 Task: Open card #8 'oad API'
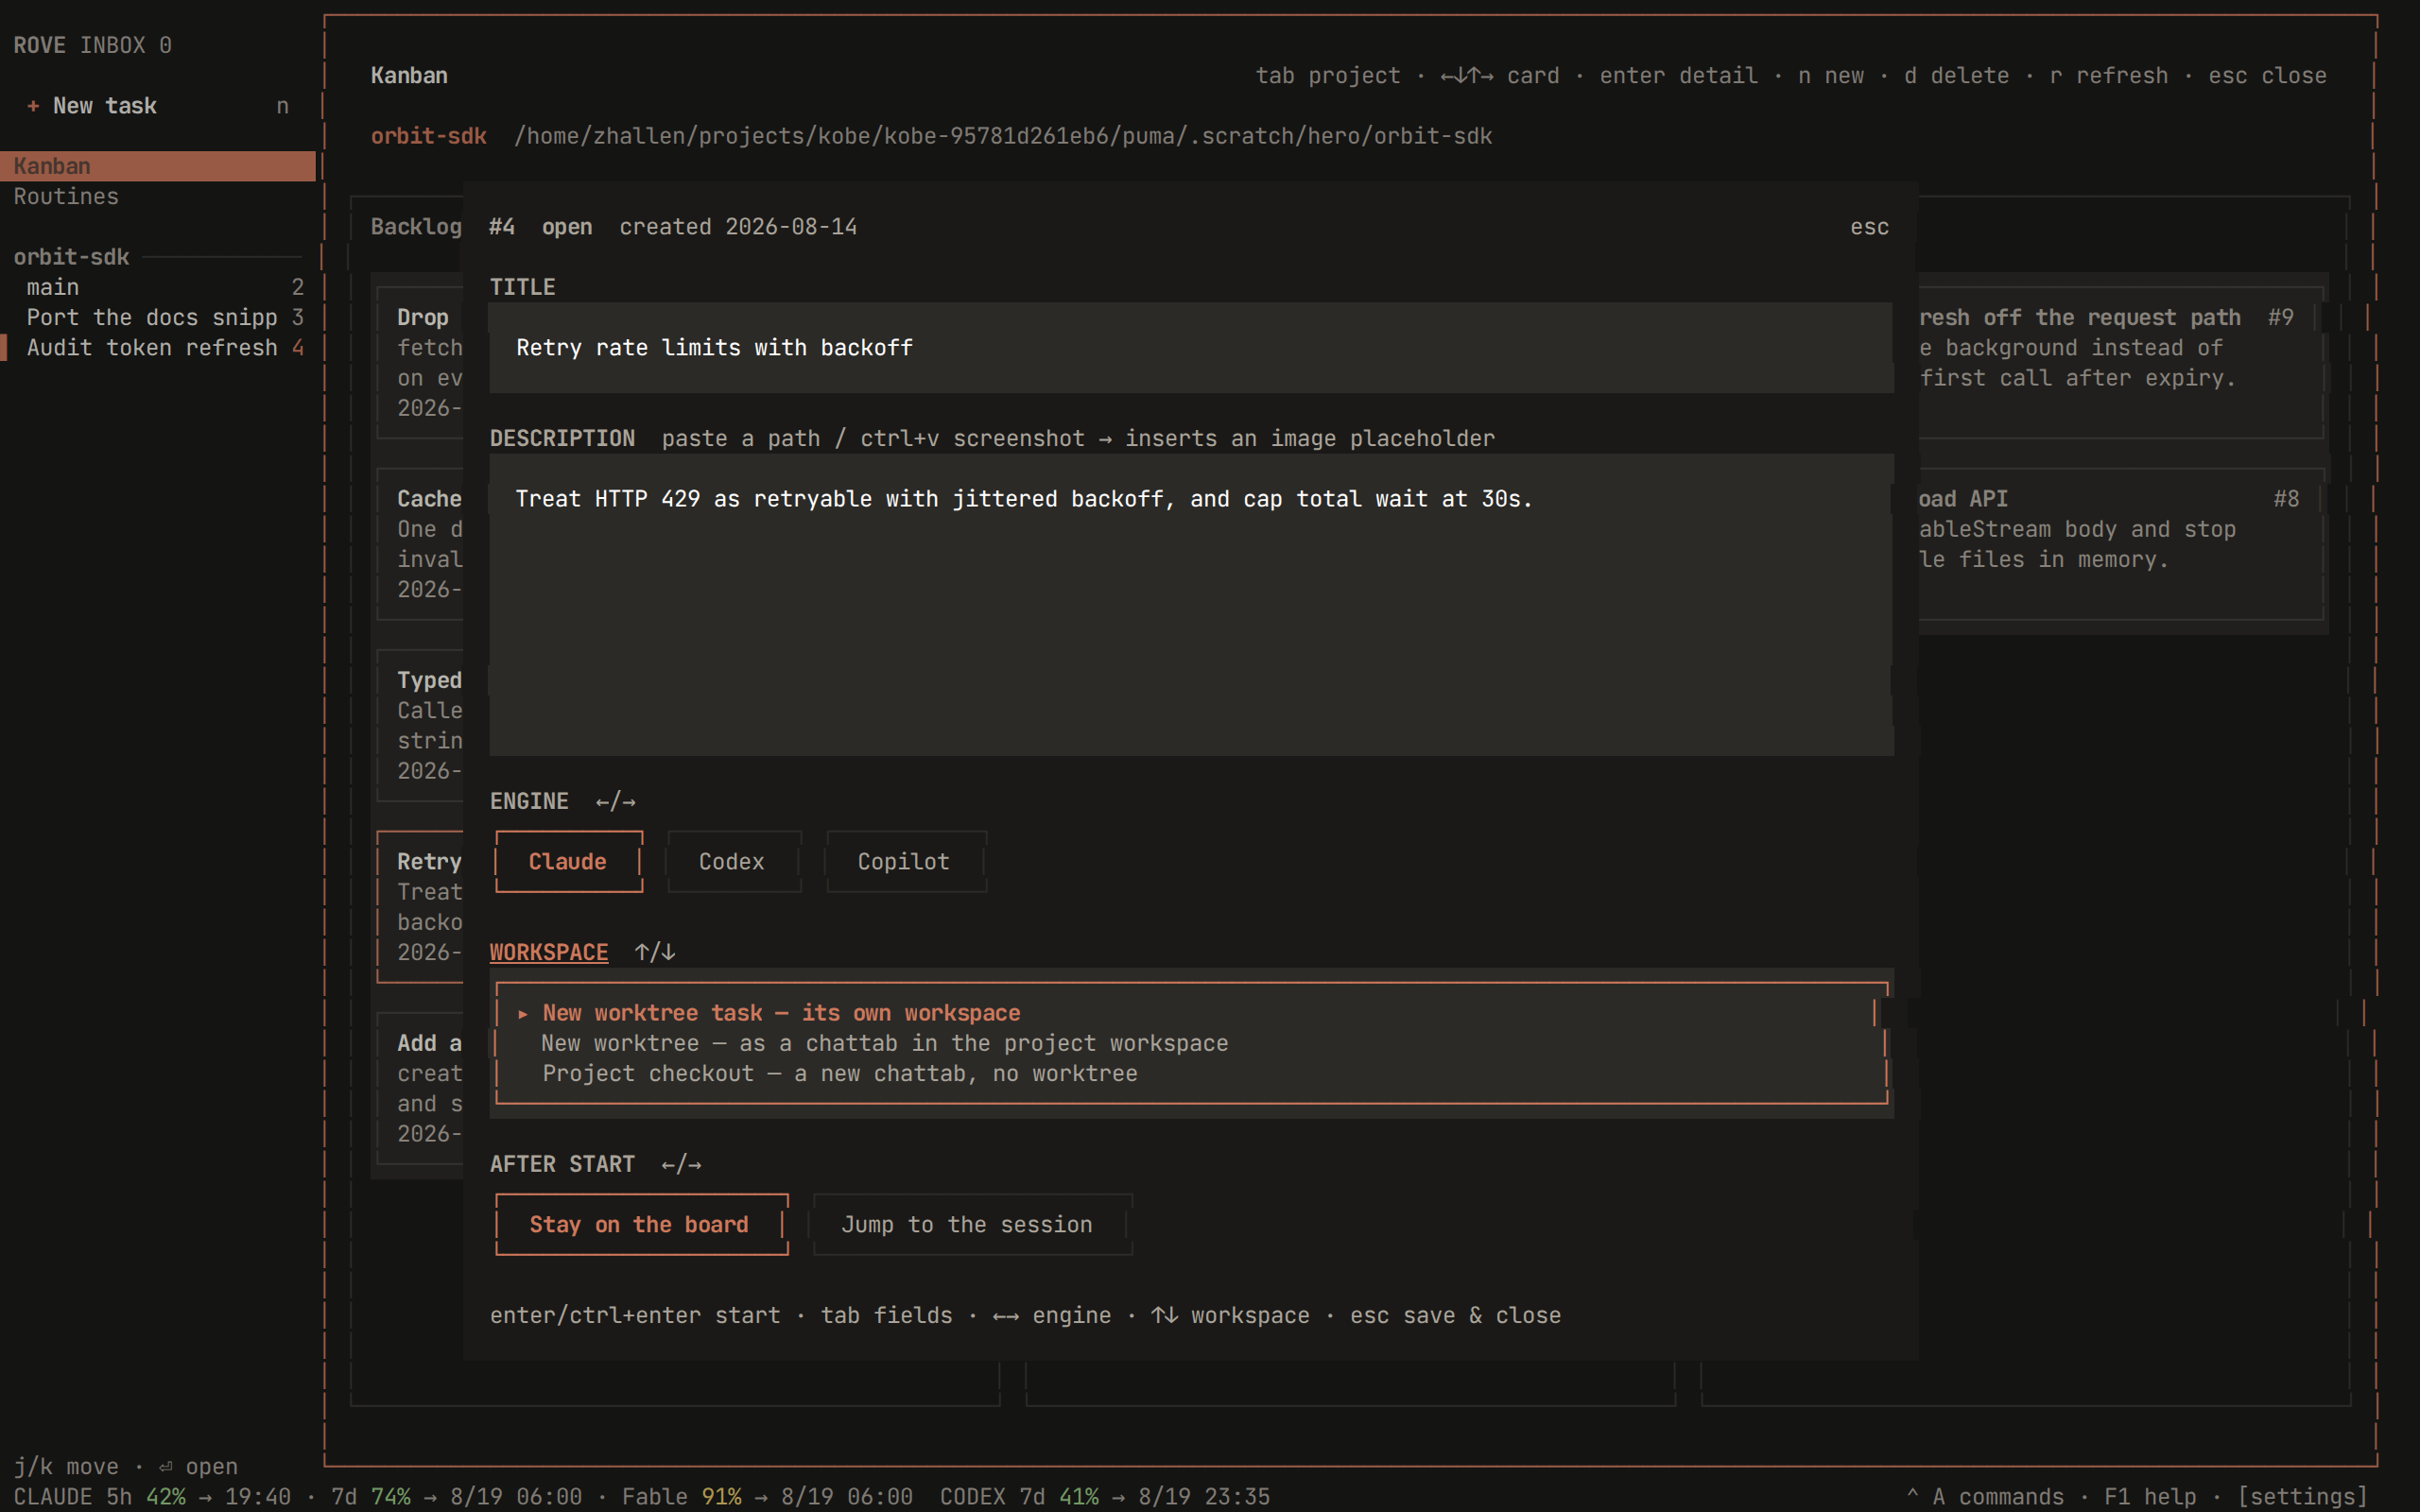[2120, 544]
